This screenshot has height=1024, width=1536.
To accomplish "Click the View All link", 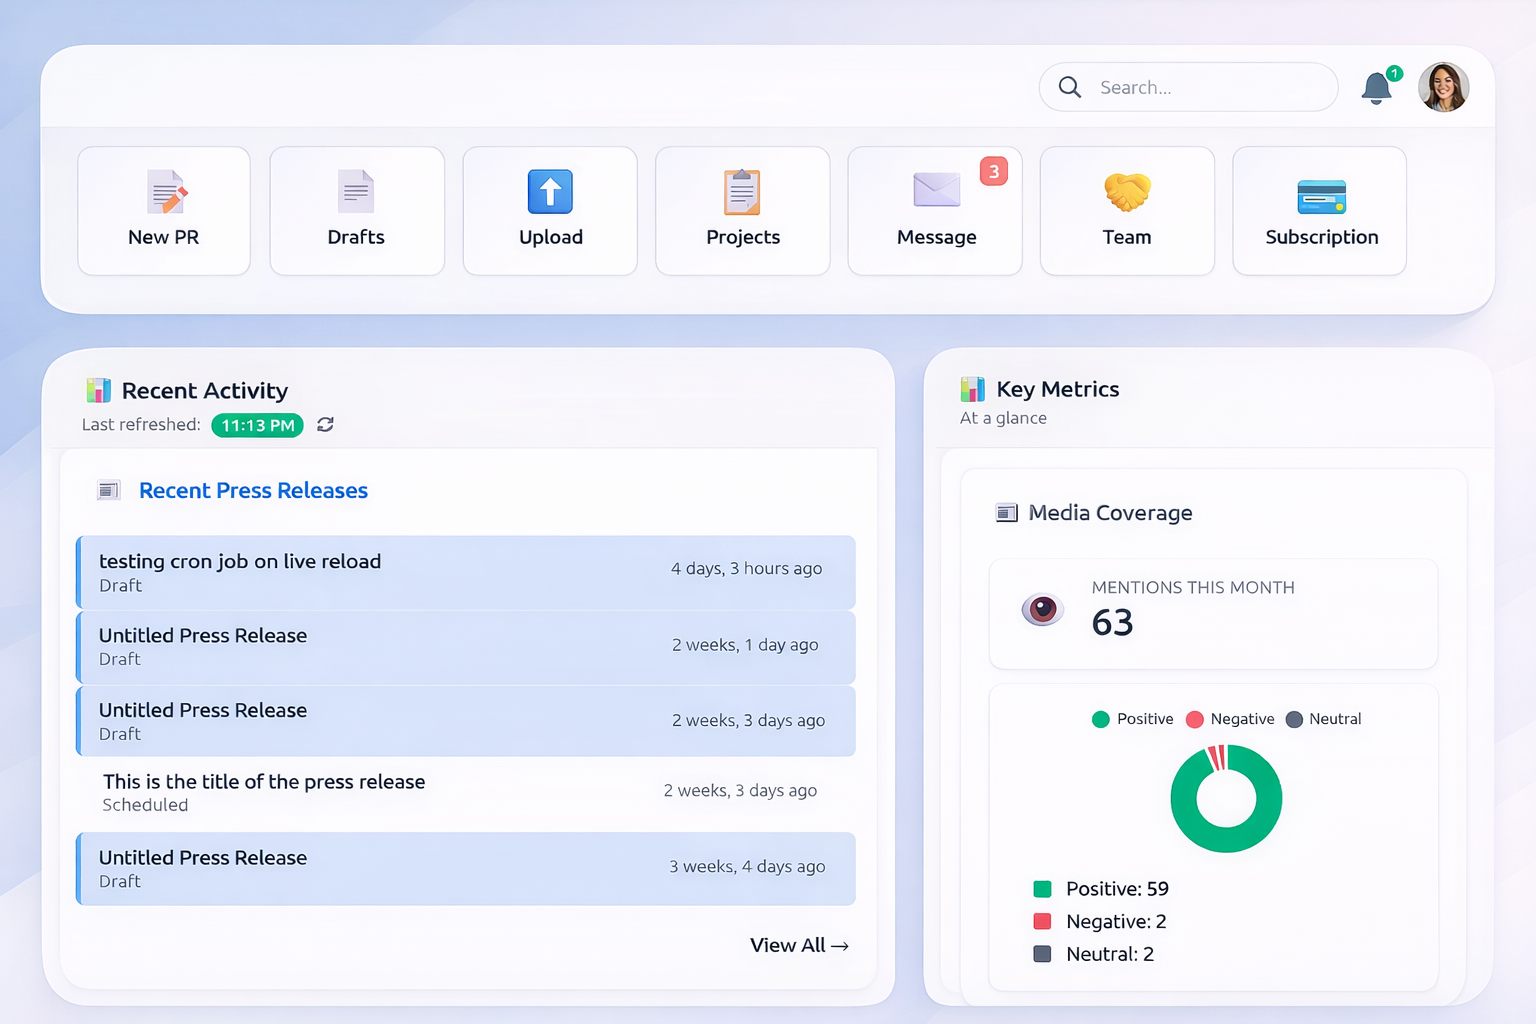I will [799, 945].
